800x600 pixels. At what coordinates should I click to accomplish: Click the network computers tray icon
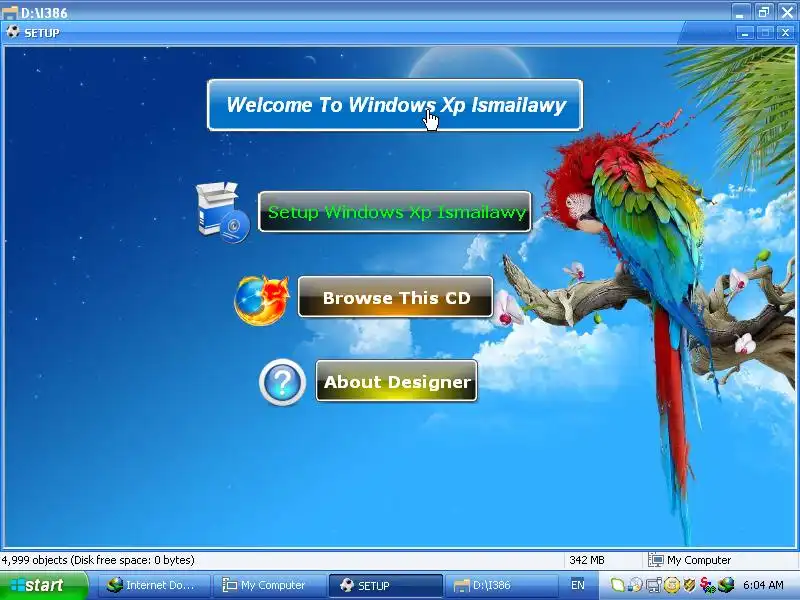coord(654,585)
